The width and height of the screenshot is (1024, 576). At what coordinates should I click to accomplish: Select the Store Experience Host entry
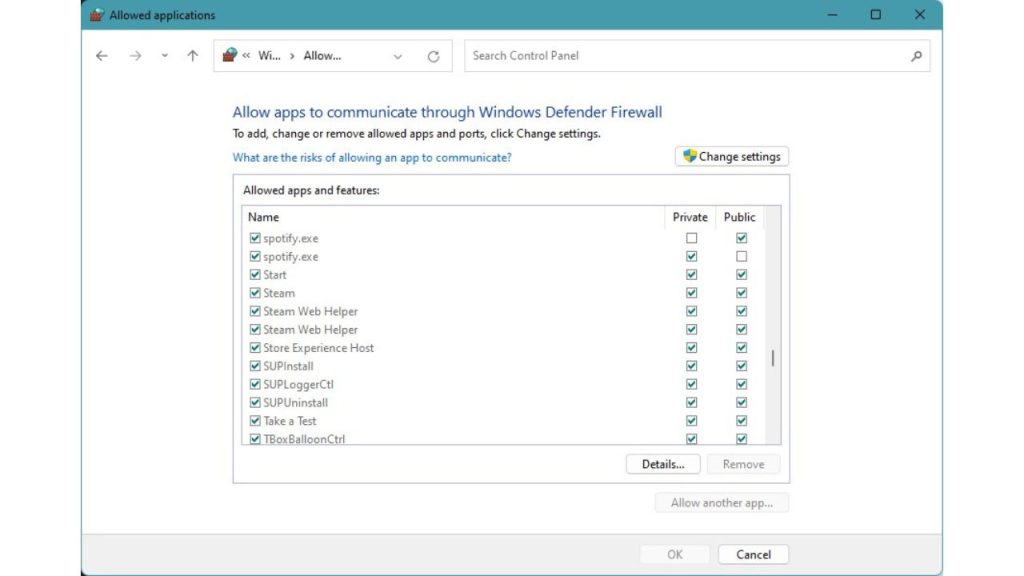click(319, 348)
